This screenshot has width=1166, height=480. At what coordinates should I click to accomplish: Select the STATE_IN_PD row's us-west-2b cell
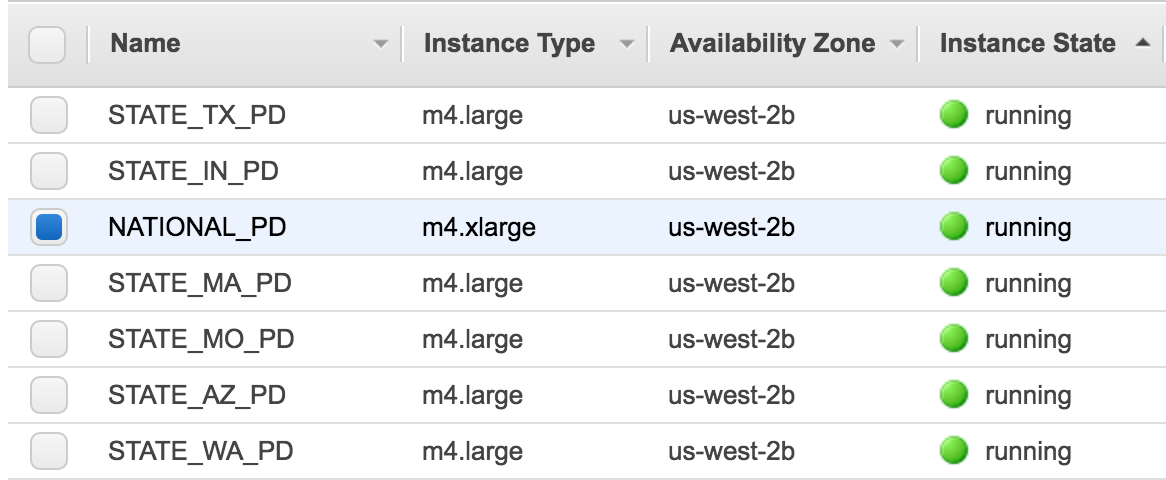(x=731, y=171)
